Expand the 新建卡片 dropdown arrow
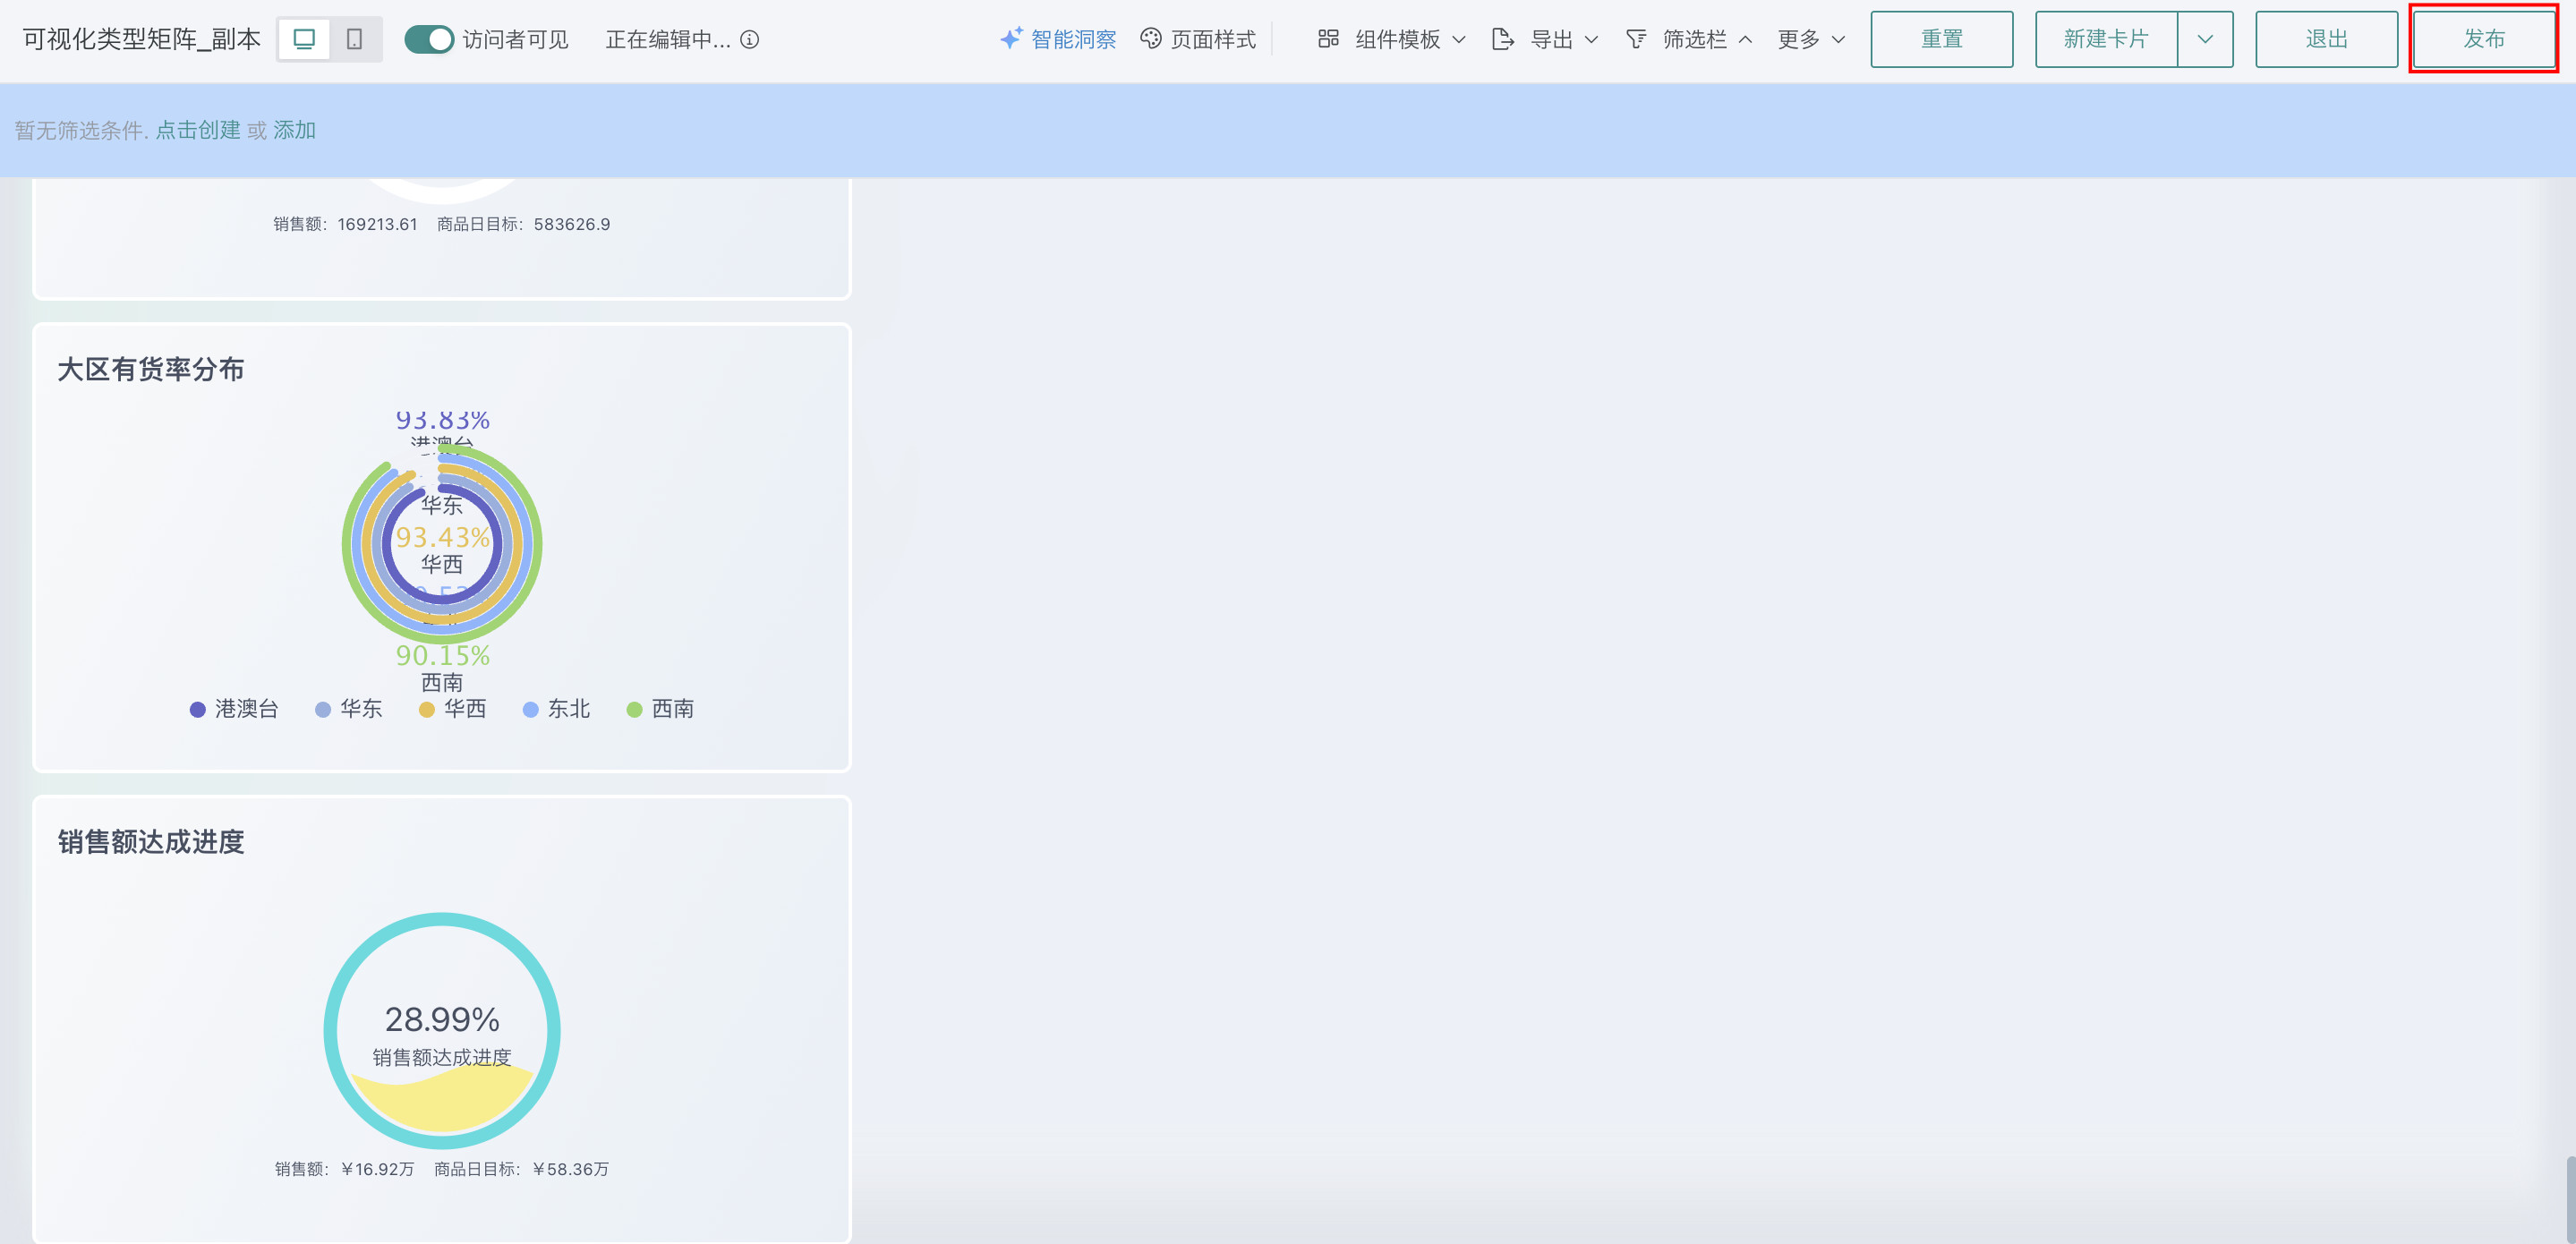The width and height of the screenshot is (2576, 1244). click(x=2205, y=39)
